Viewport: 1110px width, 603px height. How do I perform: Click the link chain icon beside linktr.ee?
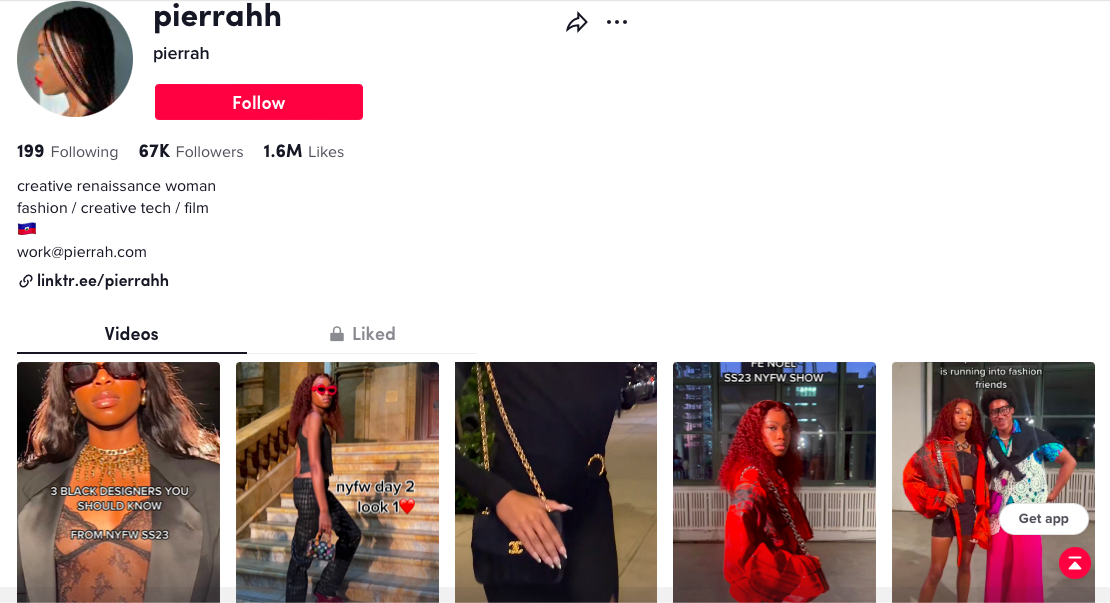pyautogui.click(x=25, y=281)
